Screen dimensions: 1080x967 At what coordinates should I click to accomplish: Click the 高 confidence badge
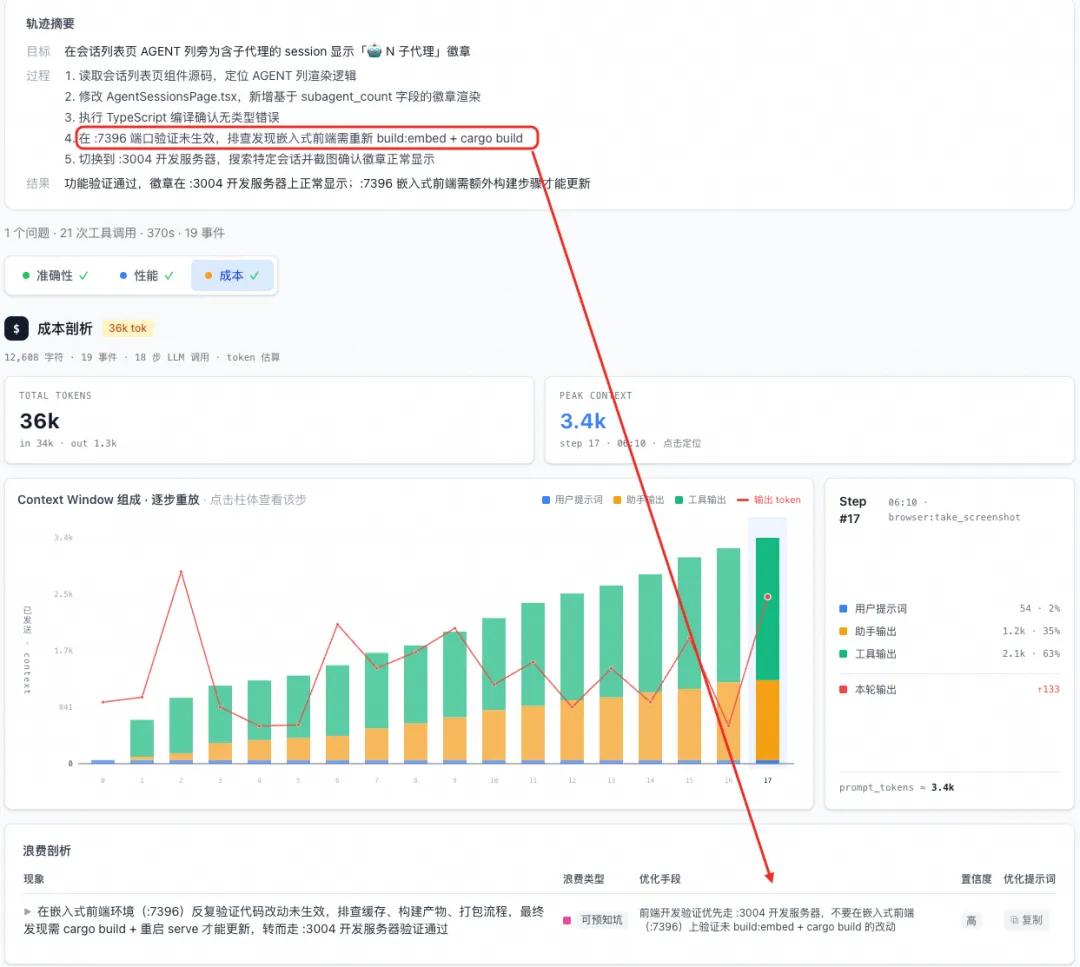[x=971, y=920]
